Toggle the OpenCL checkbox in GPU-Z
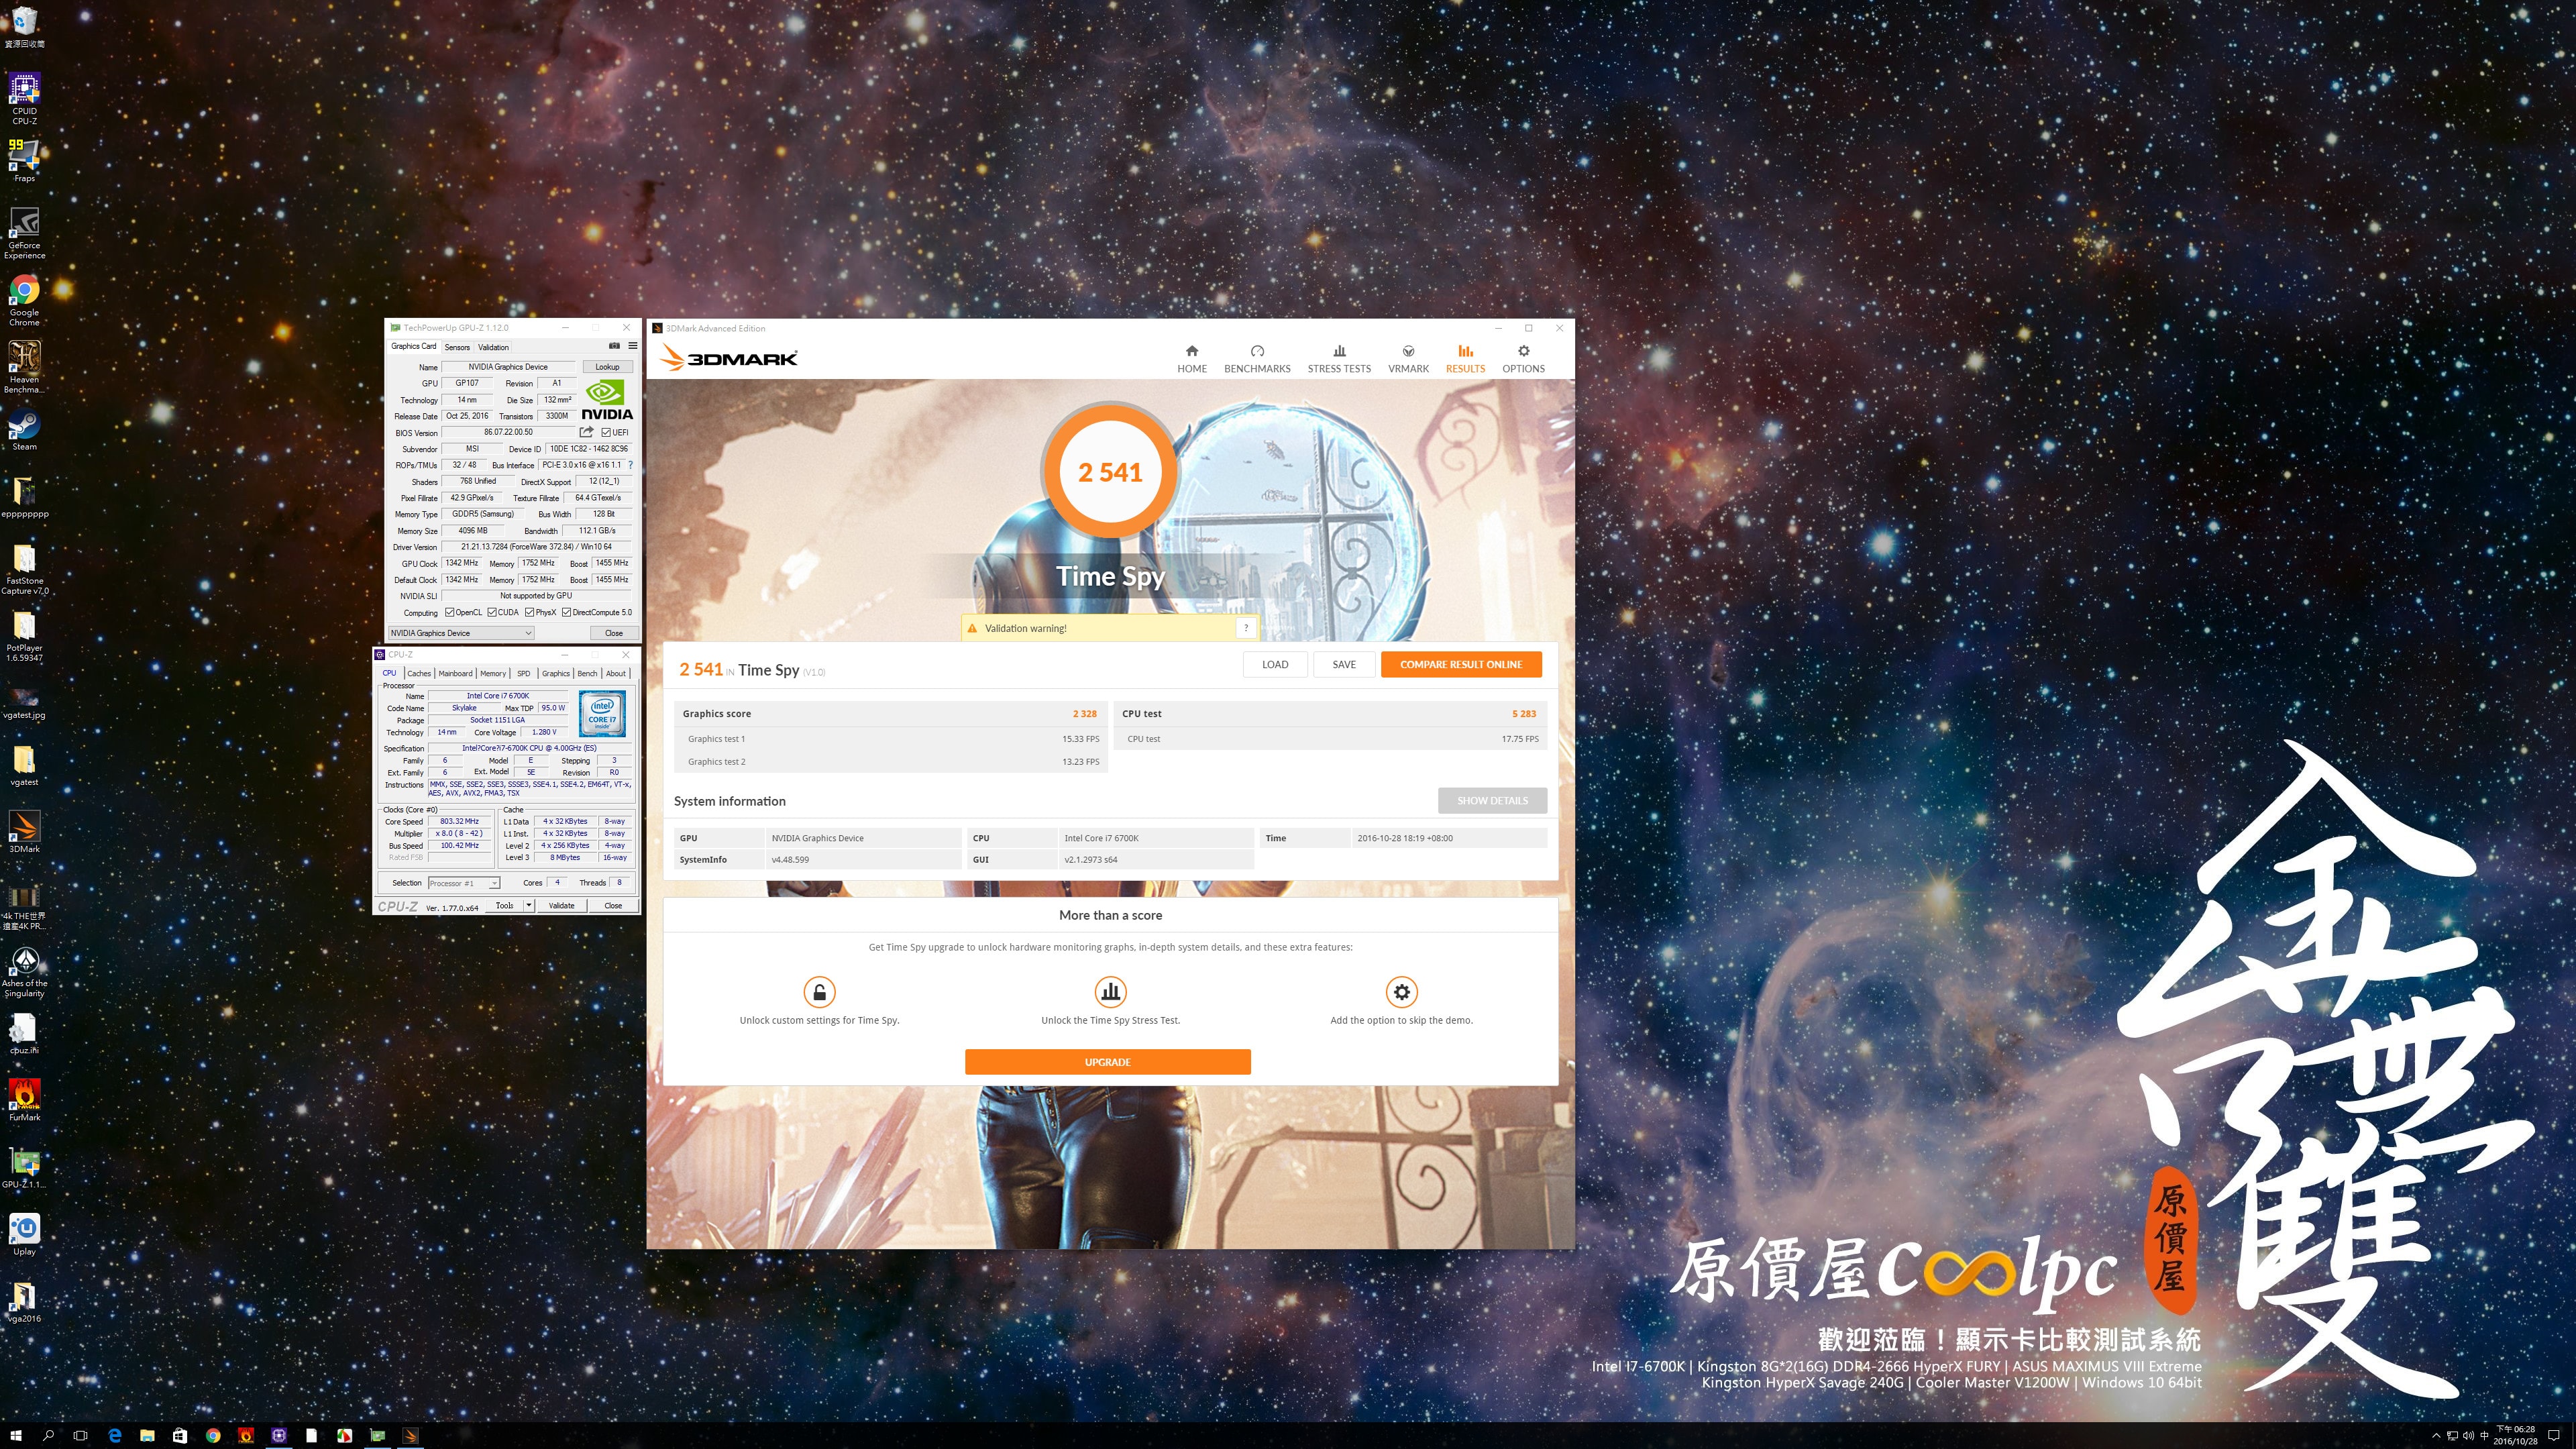This screenshot has width=2576, height=1449. pyautogui.click(x=450, y=612)
